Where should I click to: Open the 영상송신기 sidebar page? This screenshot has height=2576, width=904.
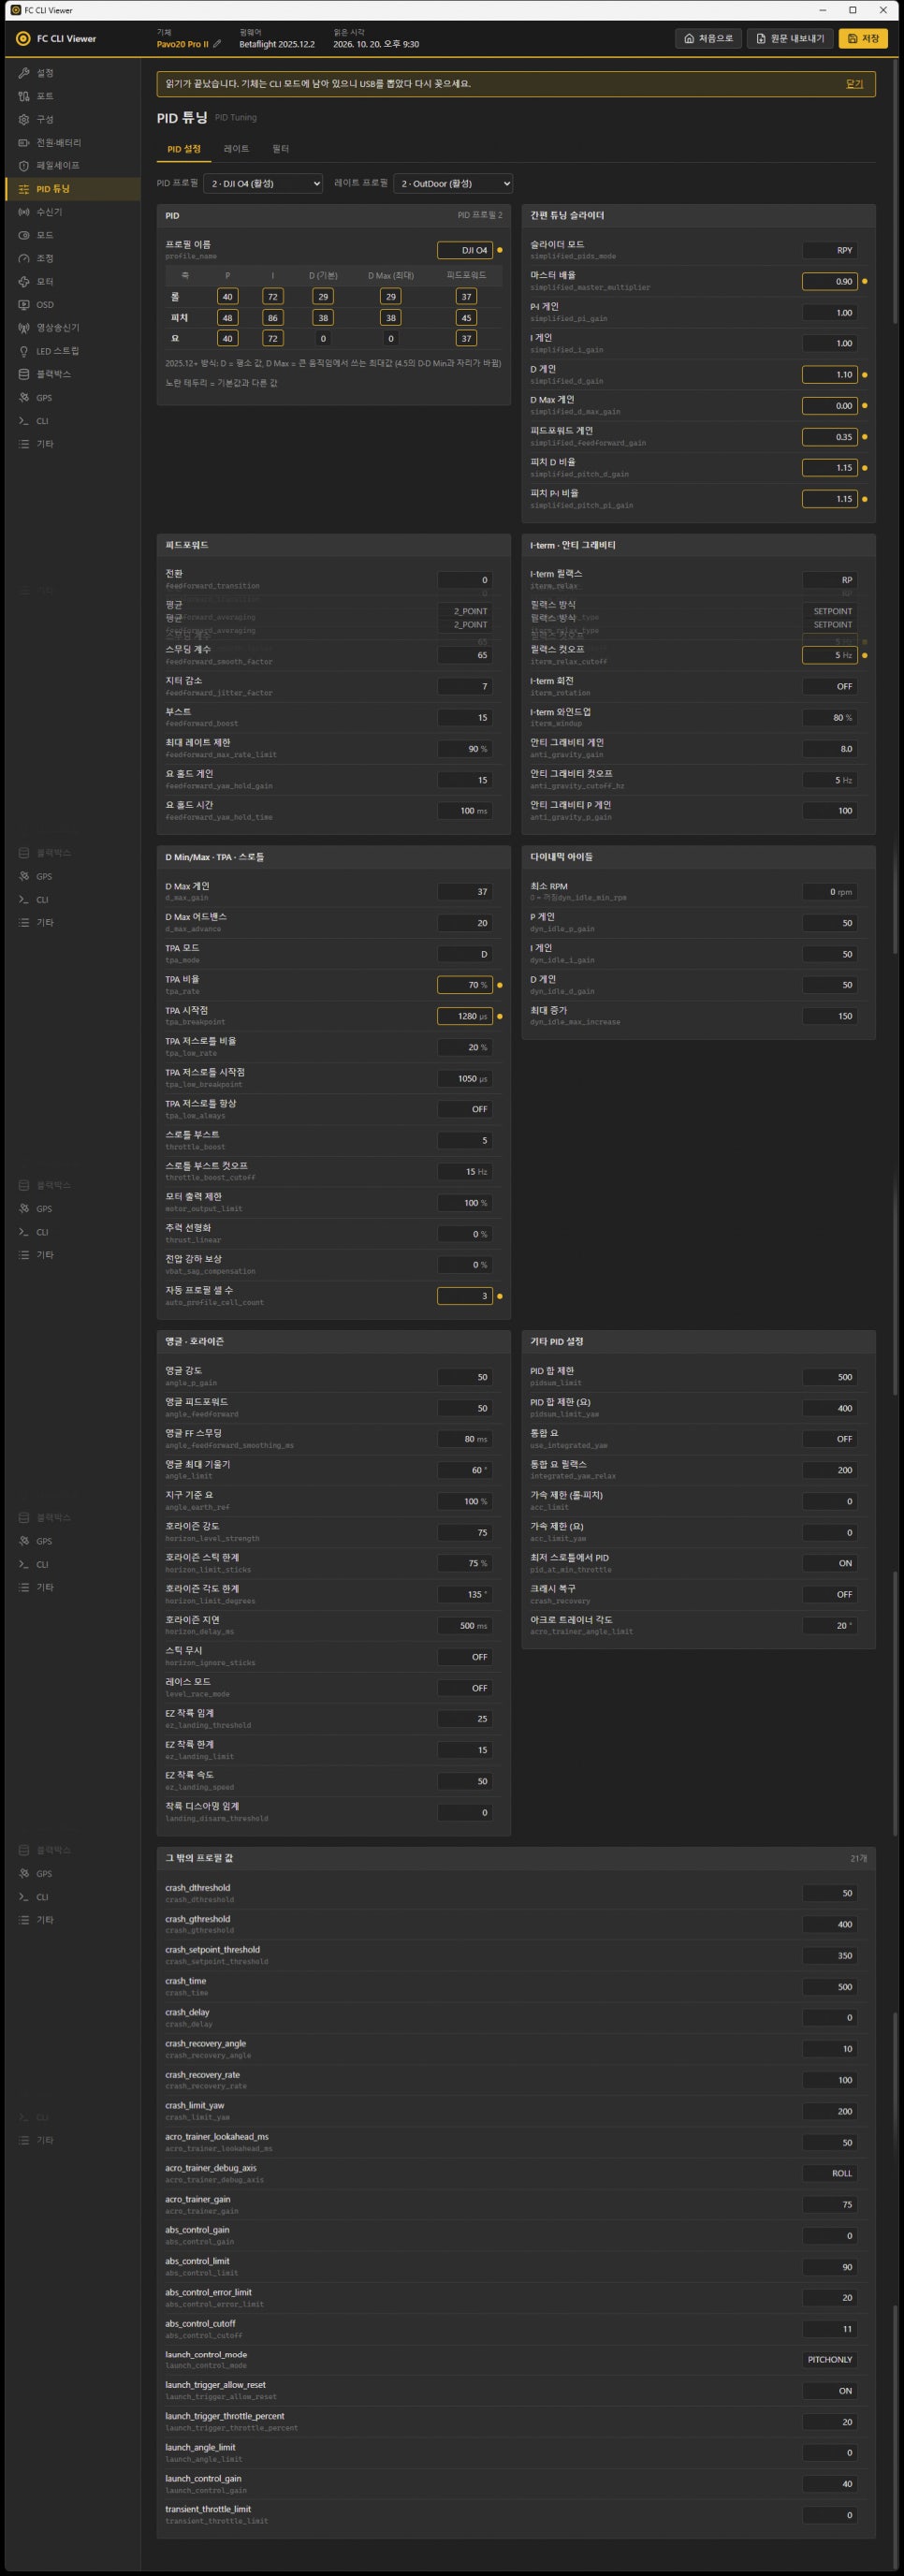tap(72, 327)
